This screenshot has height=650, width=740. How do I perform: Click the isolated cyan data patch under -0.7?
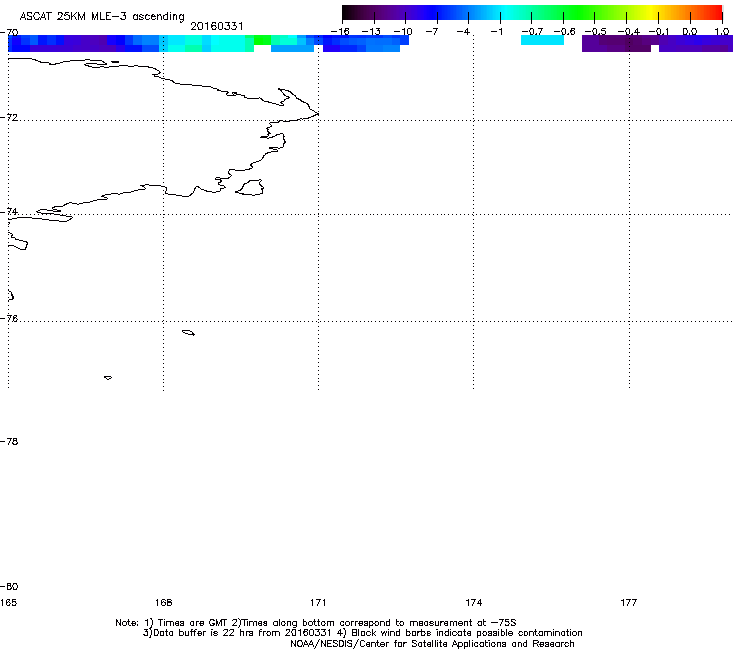(542, 40)
